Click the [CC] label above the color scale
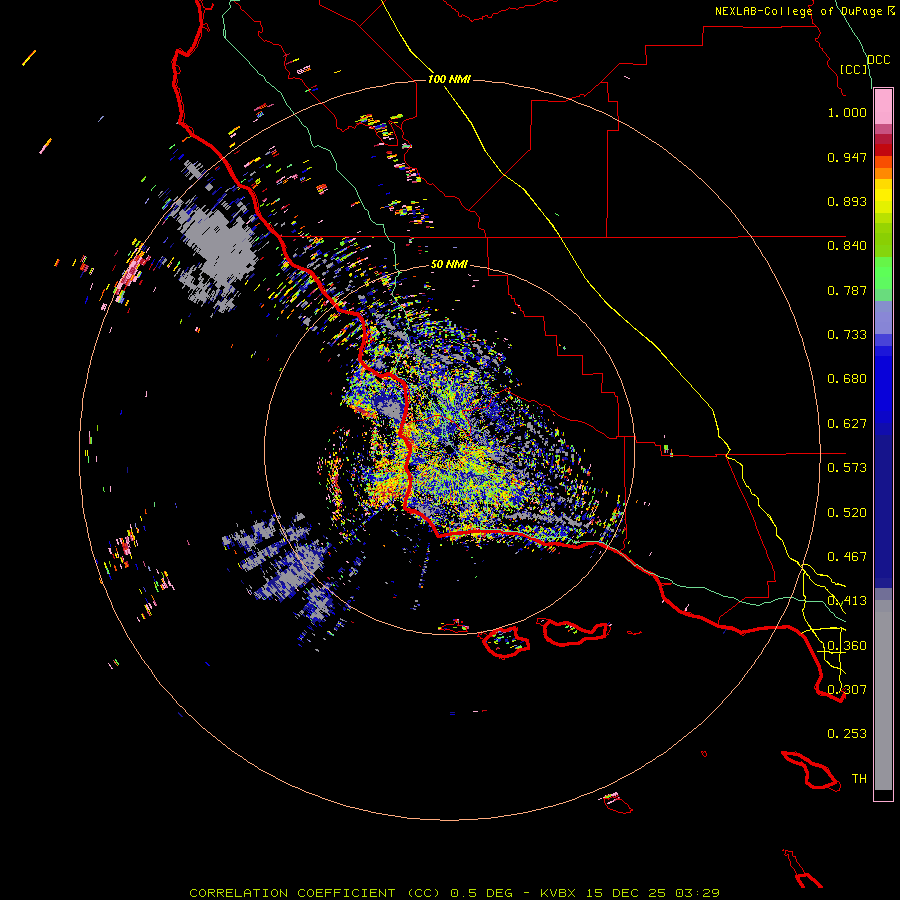Viewport: 900px width, 900px height. 854,69
